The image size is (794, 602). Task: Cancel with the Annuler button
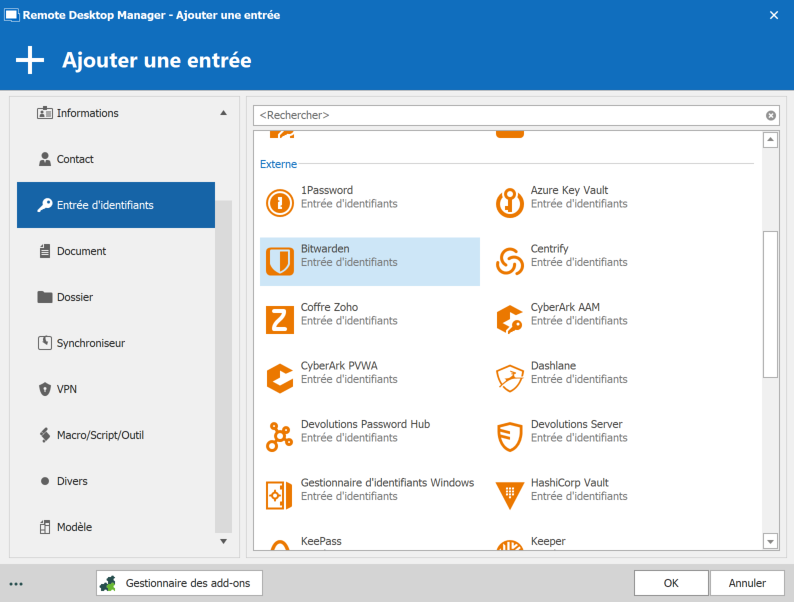pyautogui.click(x=747, y=583)
